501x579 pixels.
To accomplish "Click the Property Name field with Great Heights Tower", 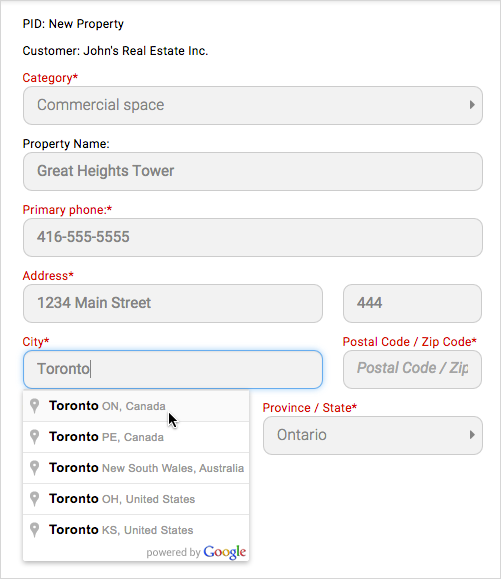I will coord(253,171).
